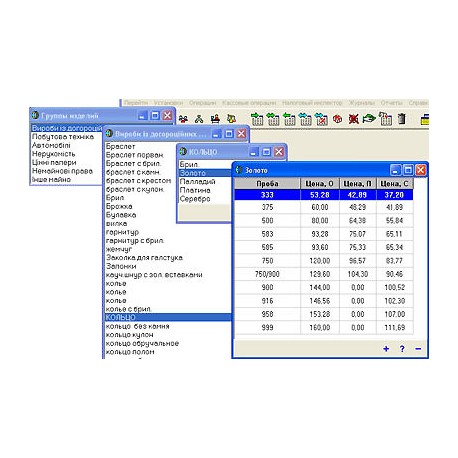The width and height of the screenshot is (458, 458).
Task: Select 'кольцо без камня' in items list
Action: click(x=138, y=326)
